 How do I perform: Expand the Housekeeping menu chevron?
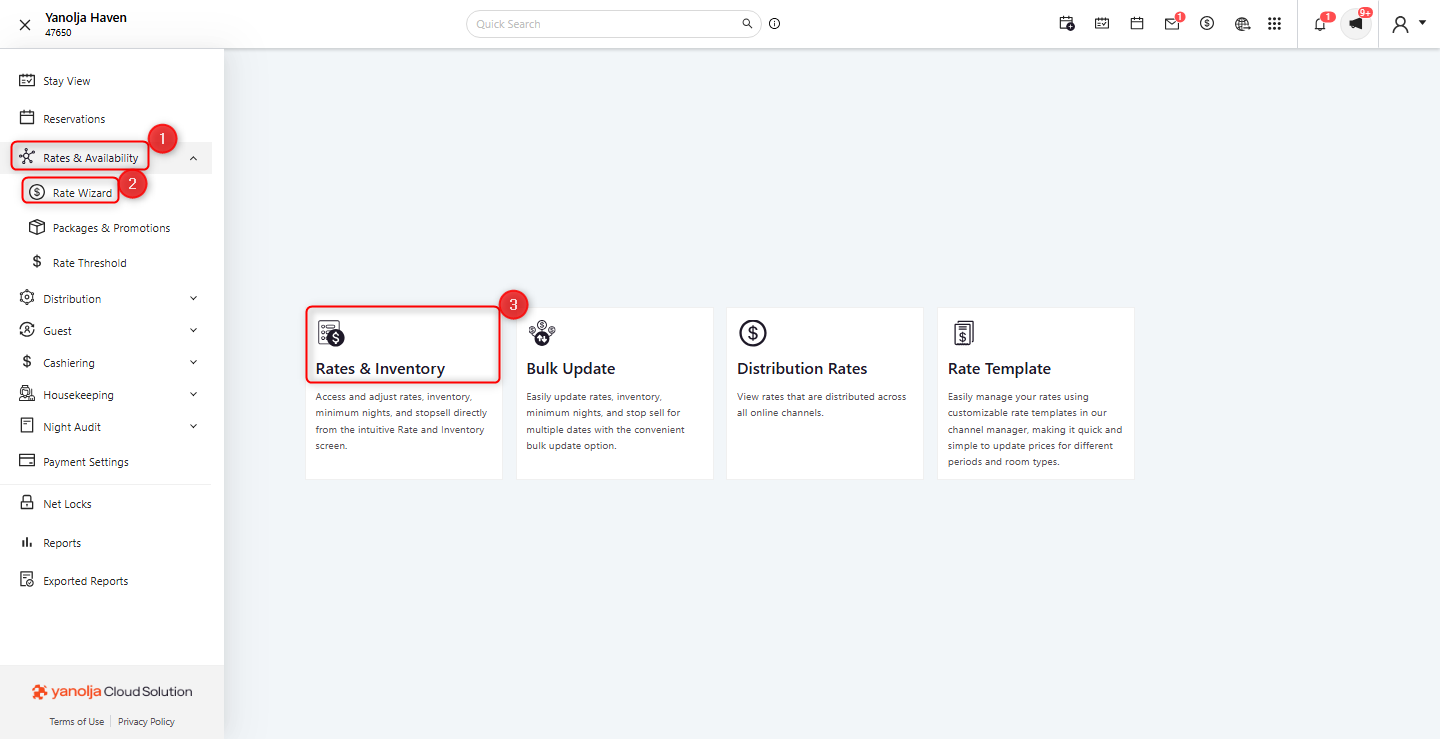(x=193, y=394)
